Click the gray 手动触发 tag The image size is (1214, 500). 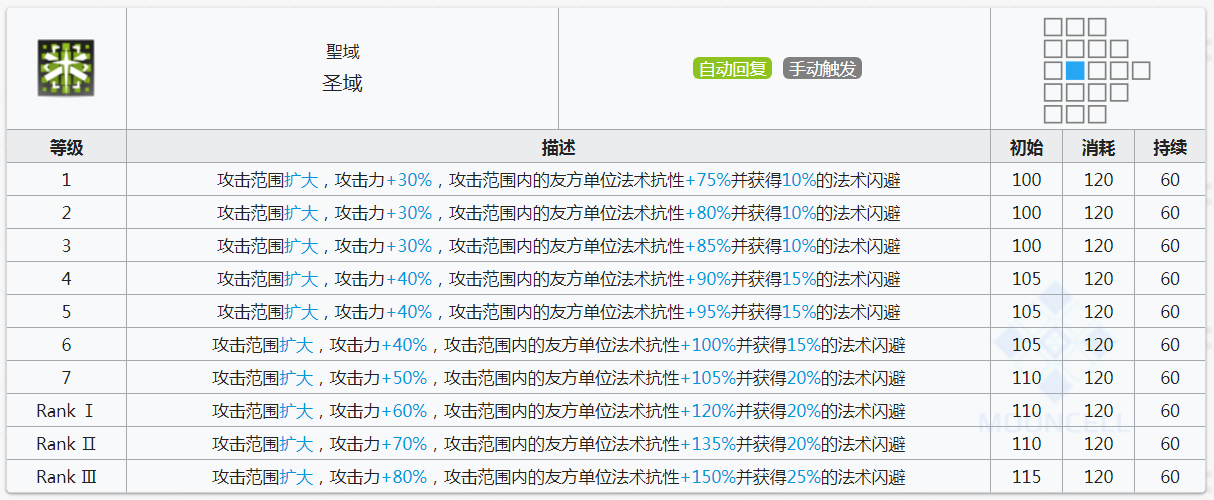[822, 69]
